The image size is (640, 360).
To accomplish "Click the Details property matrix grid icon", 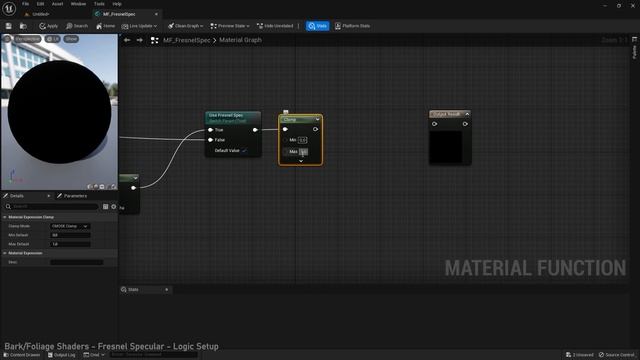I will [x=105, y=207].
